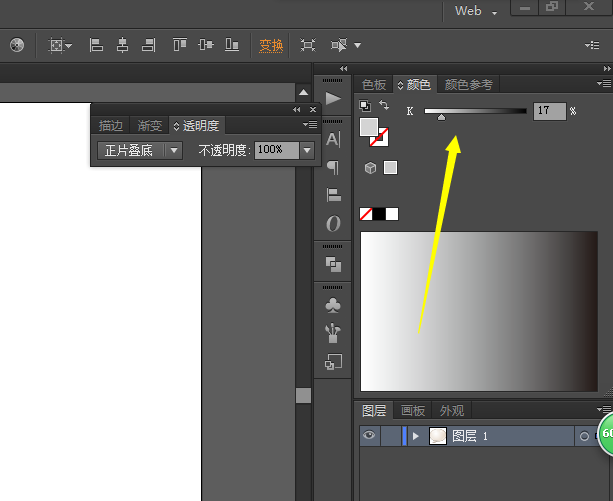Screen dimensions: 613x501
Task: Click the recolor artwork color wheel icon
Action: 17,45
